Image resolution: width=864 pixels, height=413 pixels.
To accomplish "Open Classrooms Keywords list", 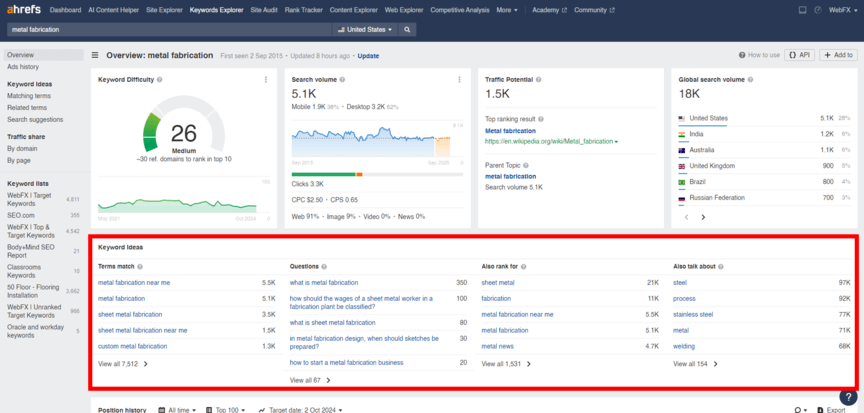I will tap(24, 271).
